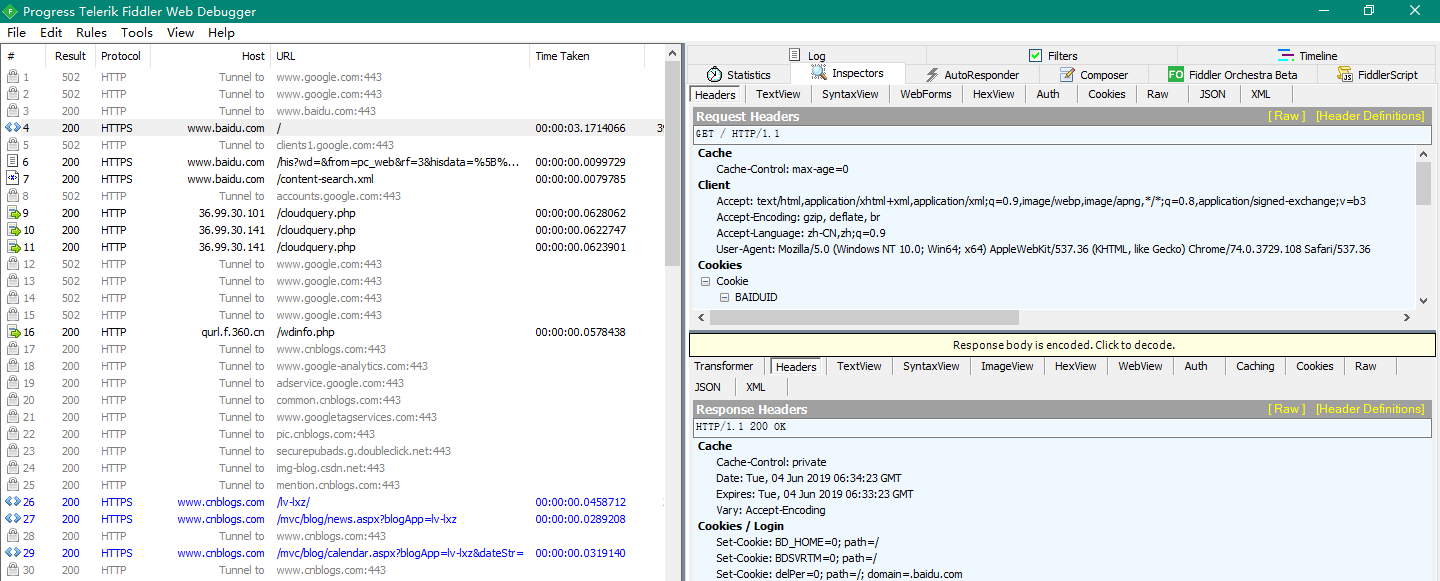This screenshot has width=1440, height=581.
Task: Switch to the response ImageView tab
Action: tap(1007, 366)
